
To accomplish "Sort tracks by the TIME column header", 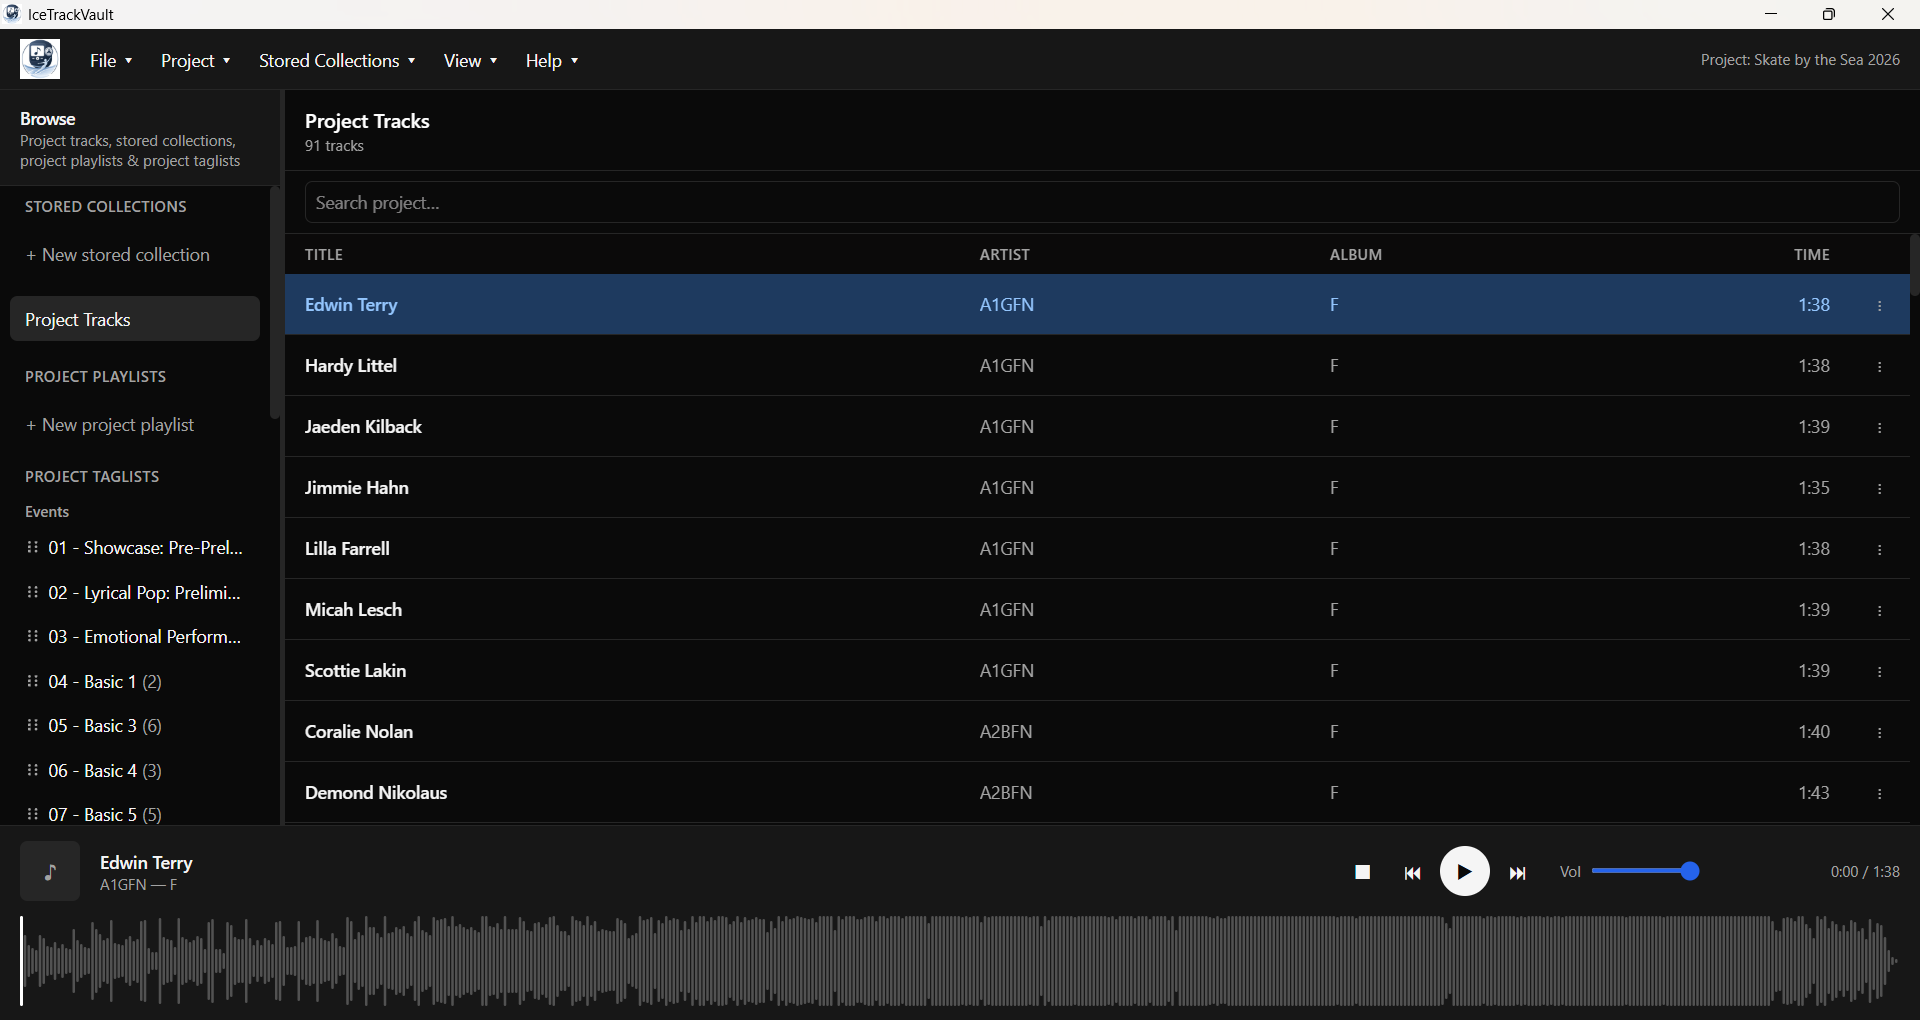I will 1812,254.
